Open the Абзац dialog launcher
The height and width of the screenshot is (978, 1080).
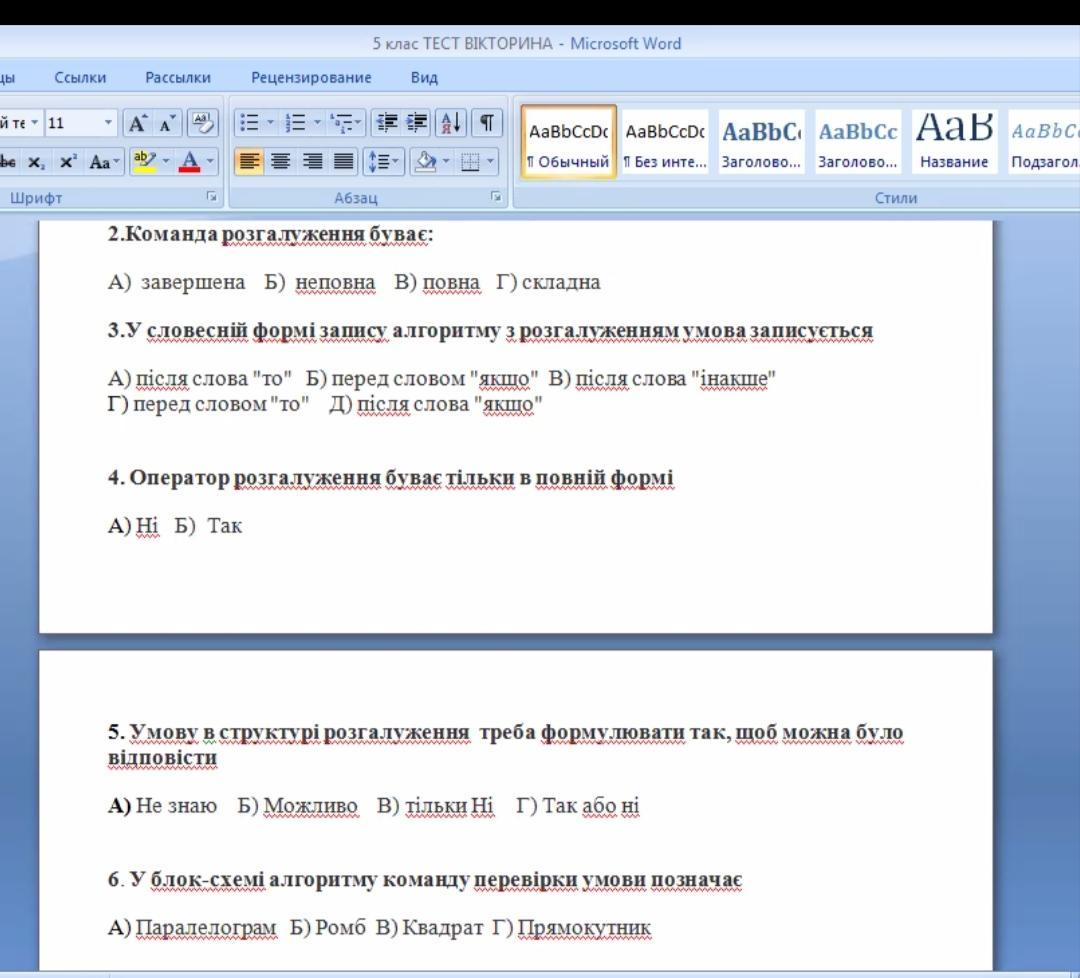pyautogui.click(x=495, y=198)
